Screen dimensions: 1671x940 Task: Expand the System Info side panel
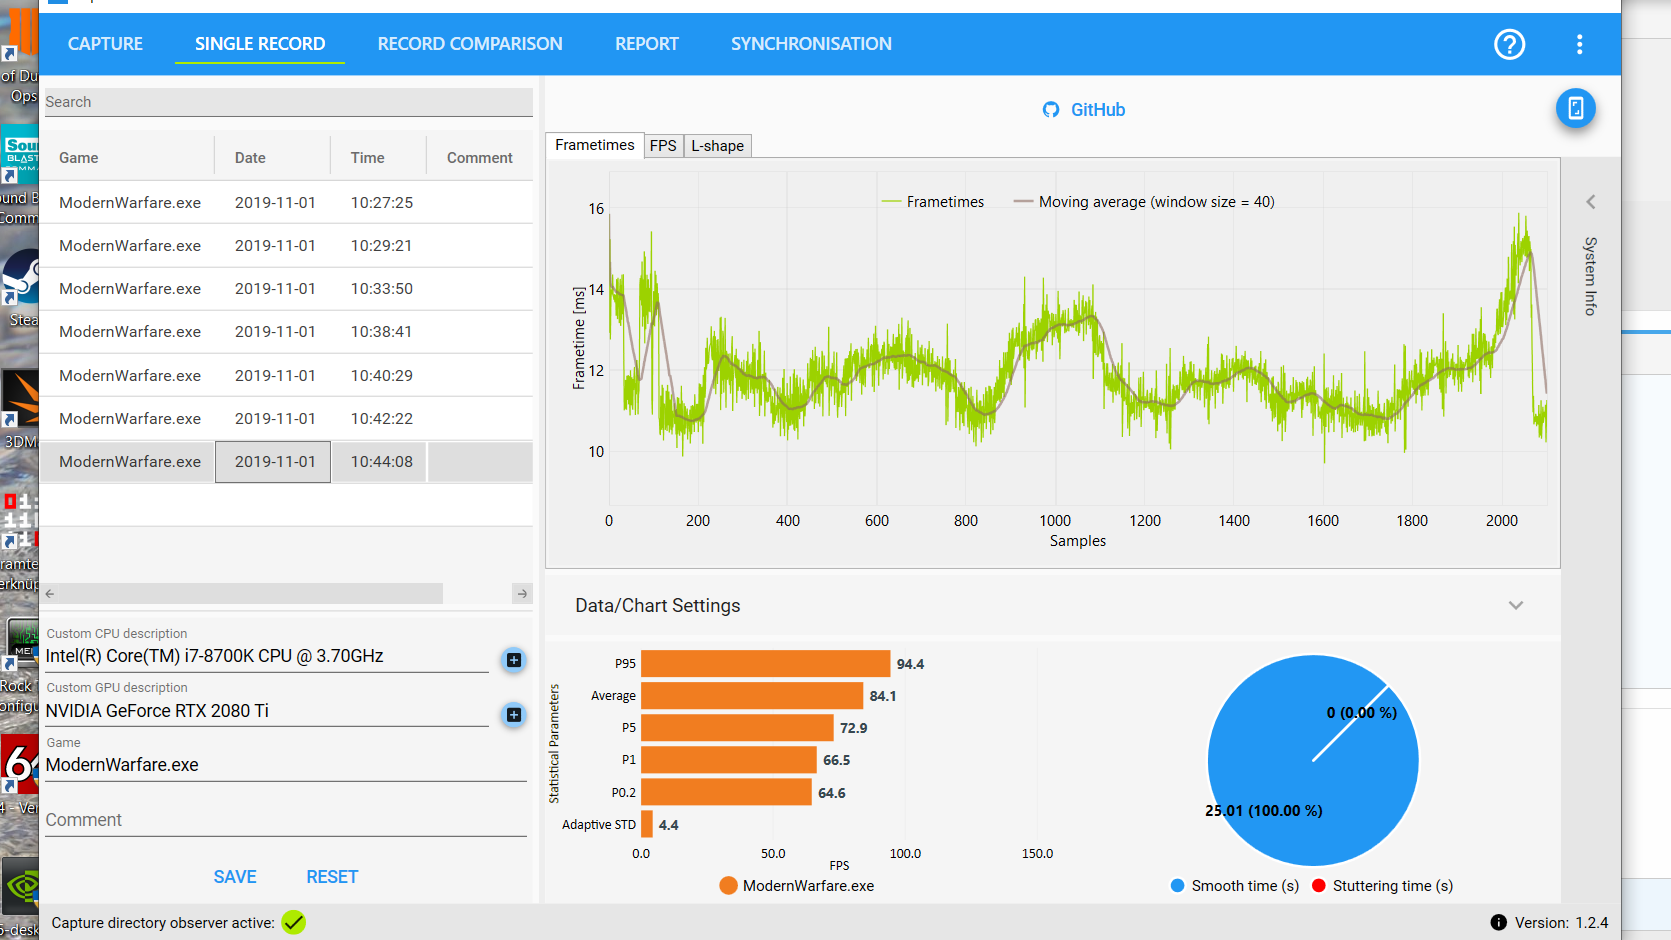coord(1590,202)
